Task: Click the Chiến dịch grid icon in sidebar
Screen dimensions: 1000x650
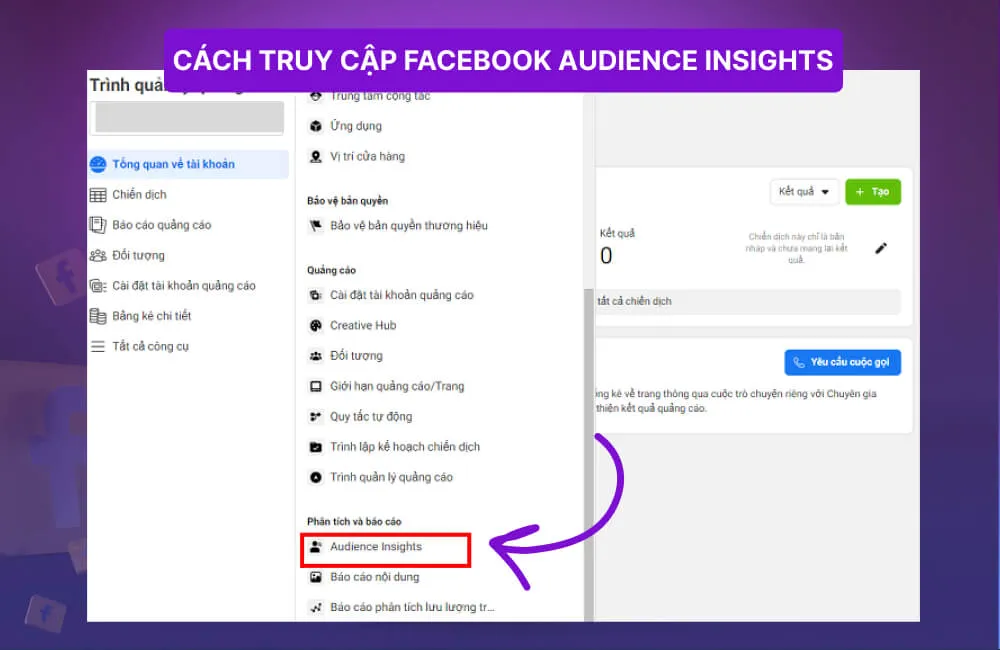Action: click(101, 194)
